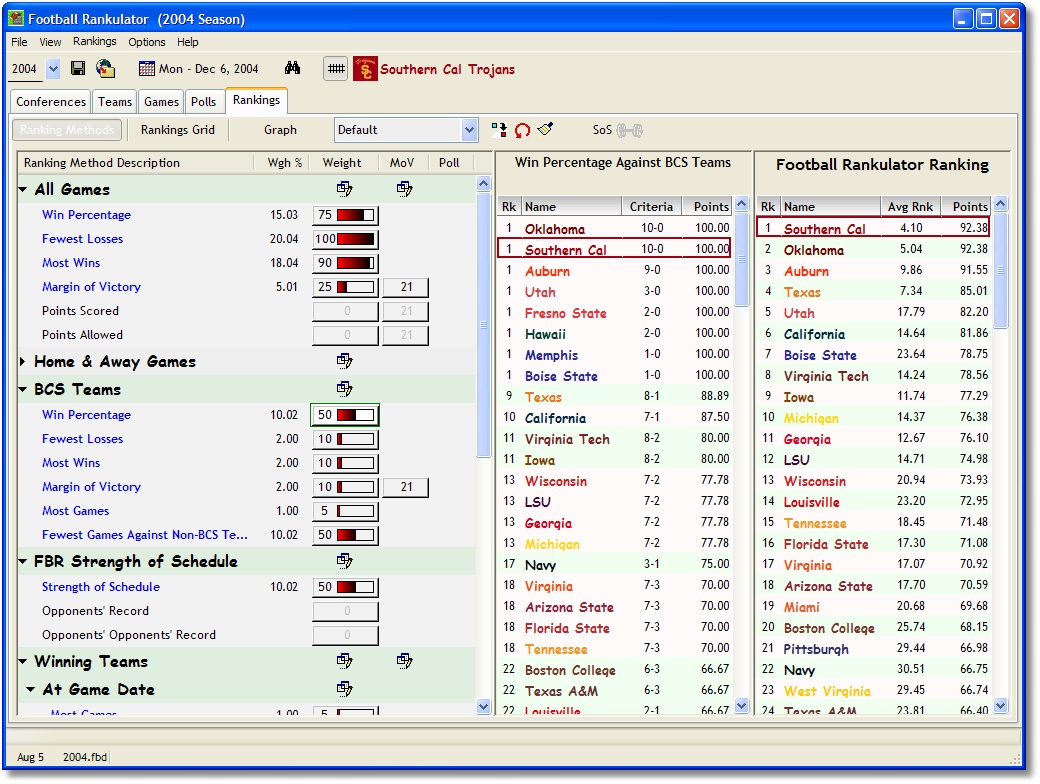Click the Ranking Methods button

(x=67, y=130)
